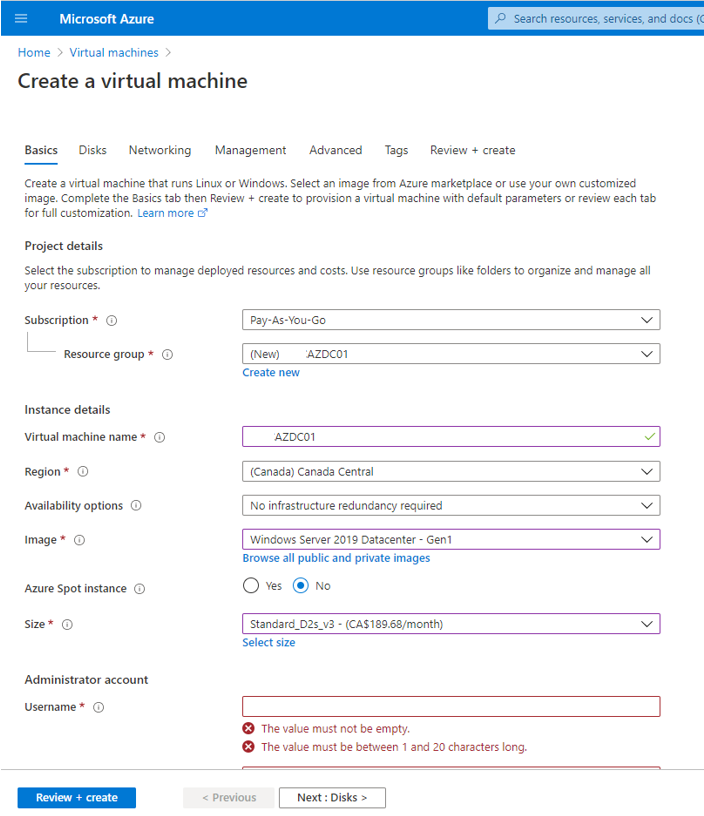Switch to the Basics tab
Screen dimensions: 704x816
tap(41, 150)
